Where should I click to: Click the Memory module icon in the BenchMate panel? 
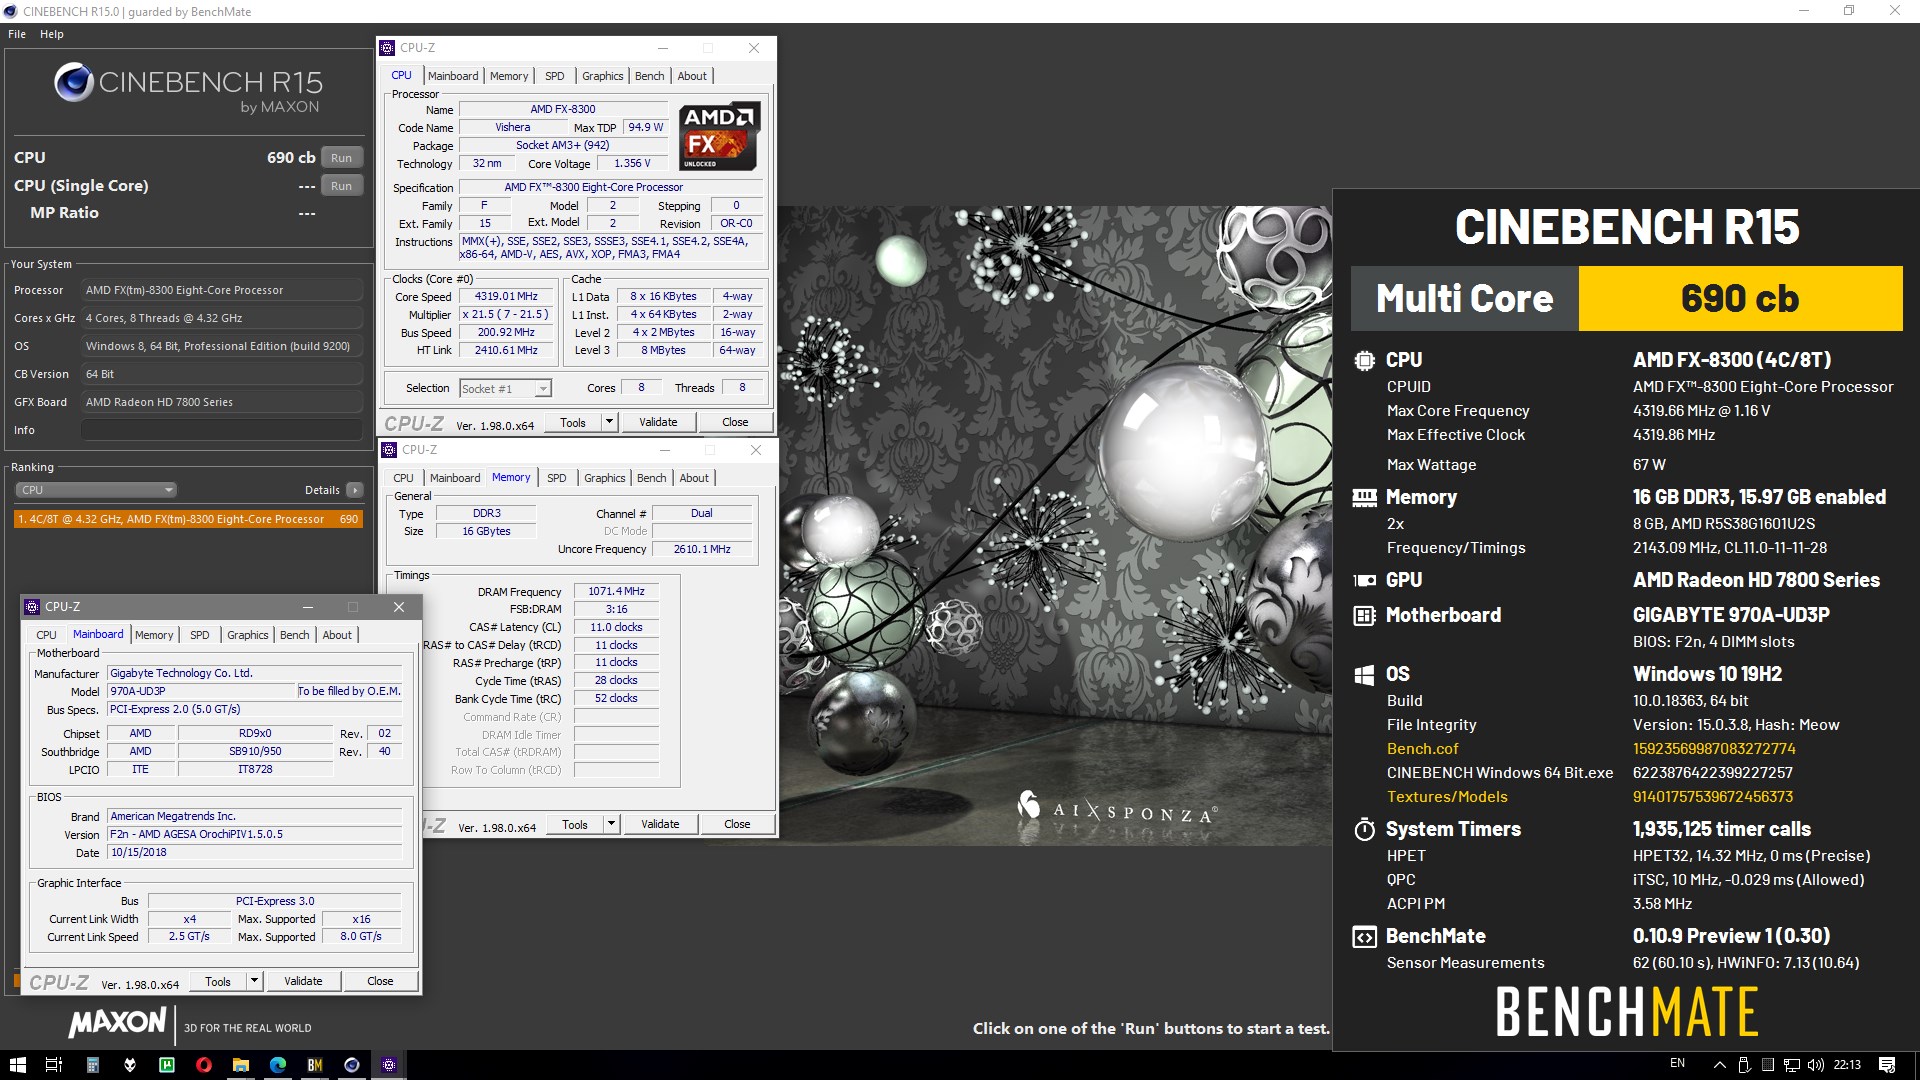(x=1364, y=497)
